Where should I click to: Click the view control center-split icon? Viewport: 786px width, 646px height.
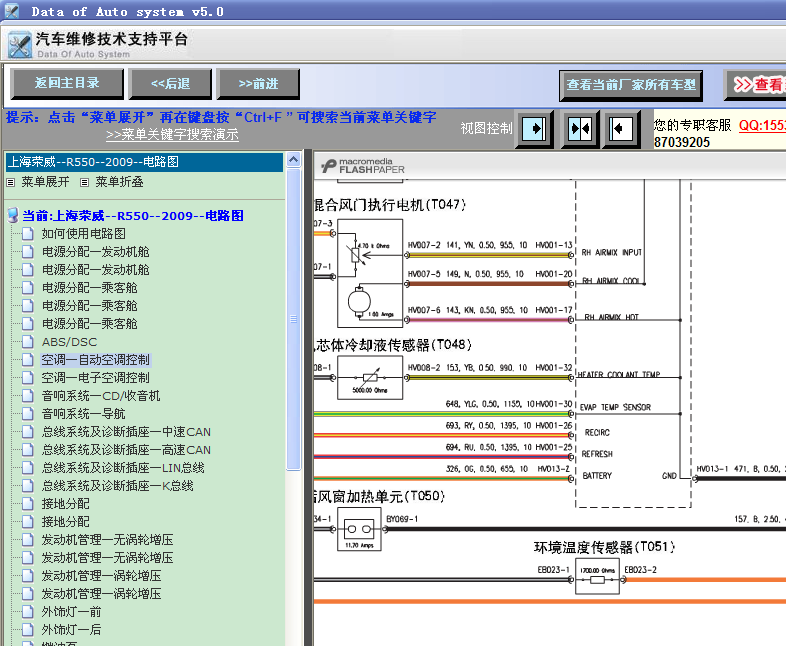(x=580, y=129)
